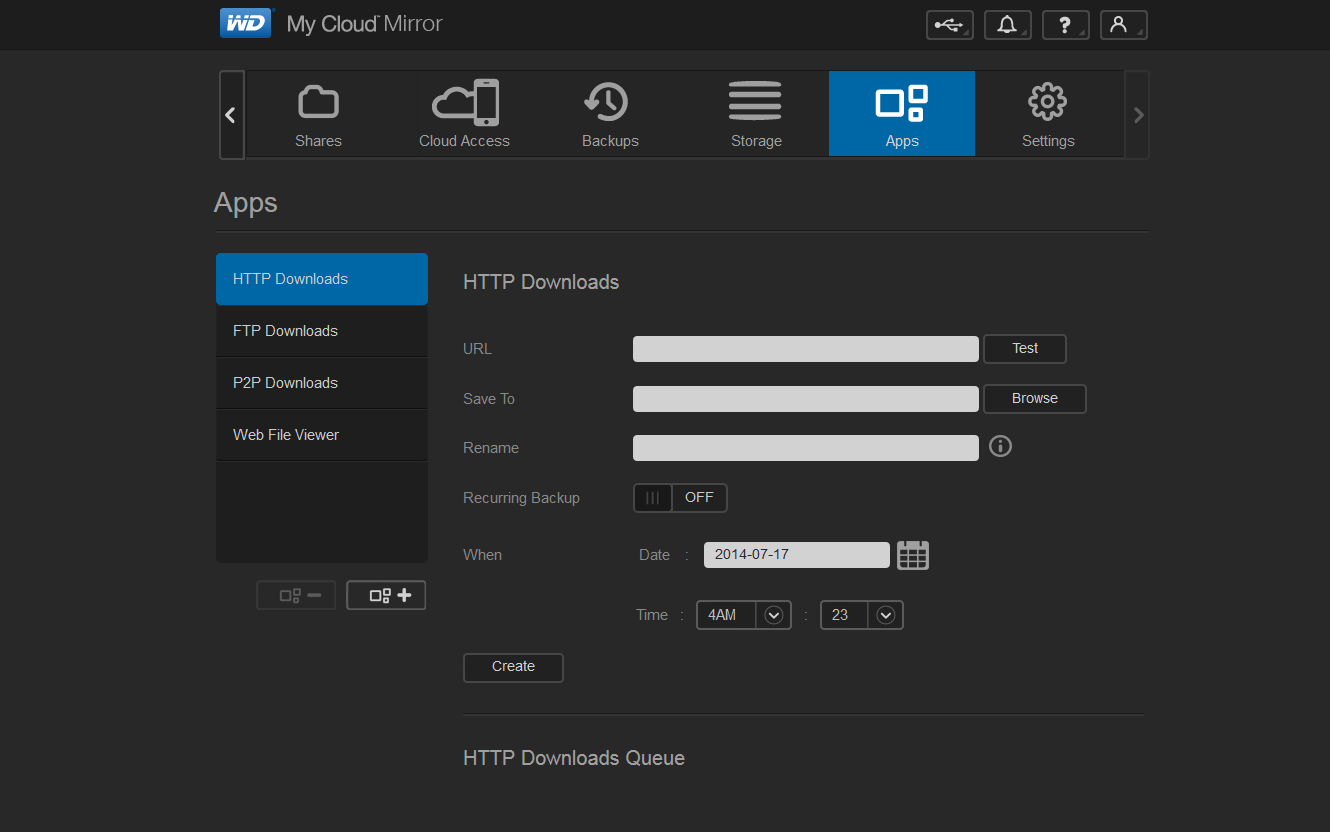
Task: Test the entered URL
Action: 1025,349
